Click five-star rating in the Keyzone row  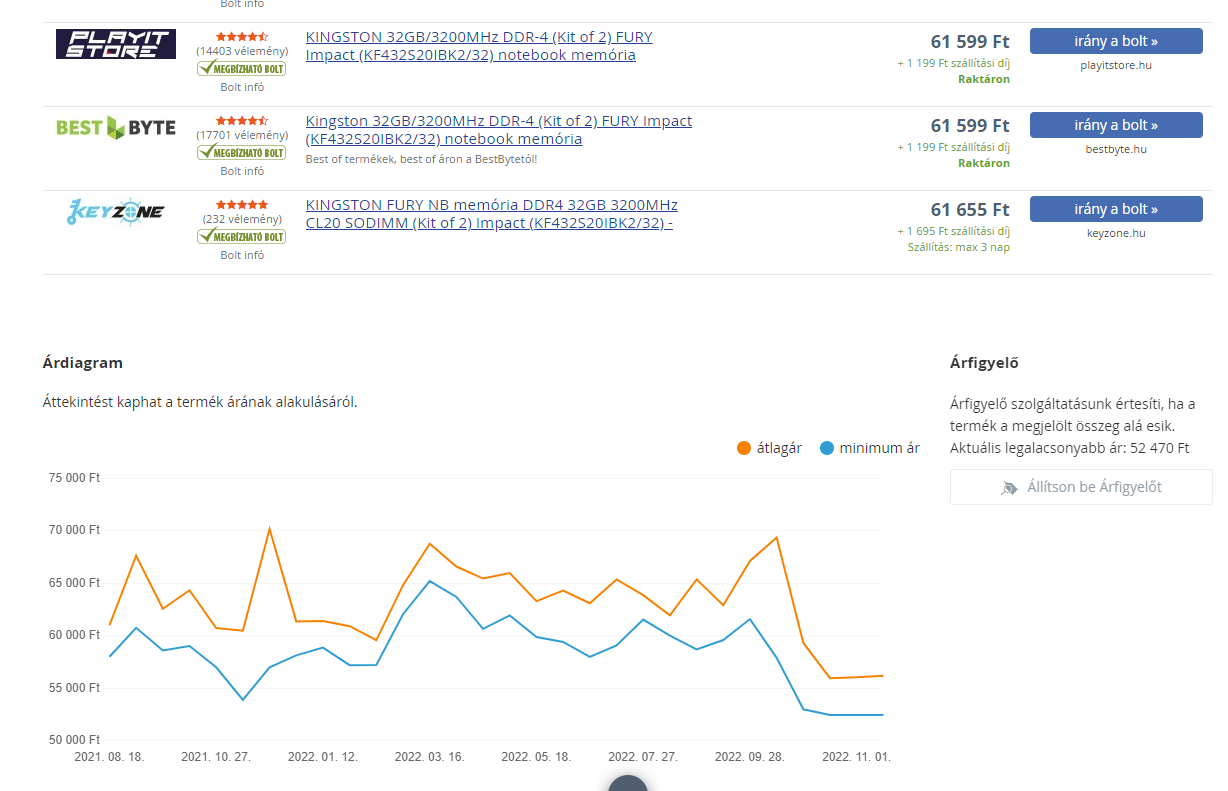pos(242,204)
